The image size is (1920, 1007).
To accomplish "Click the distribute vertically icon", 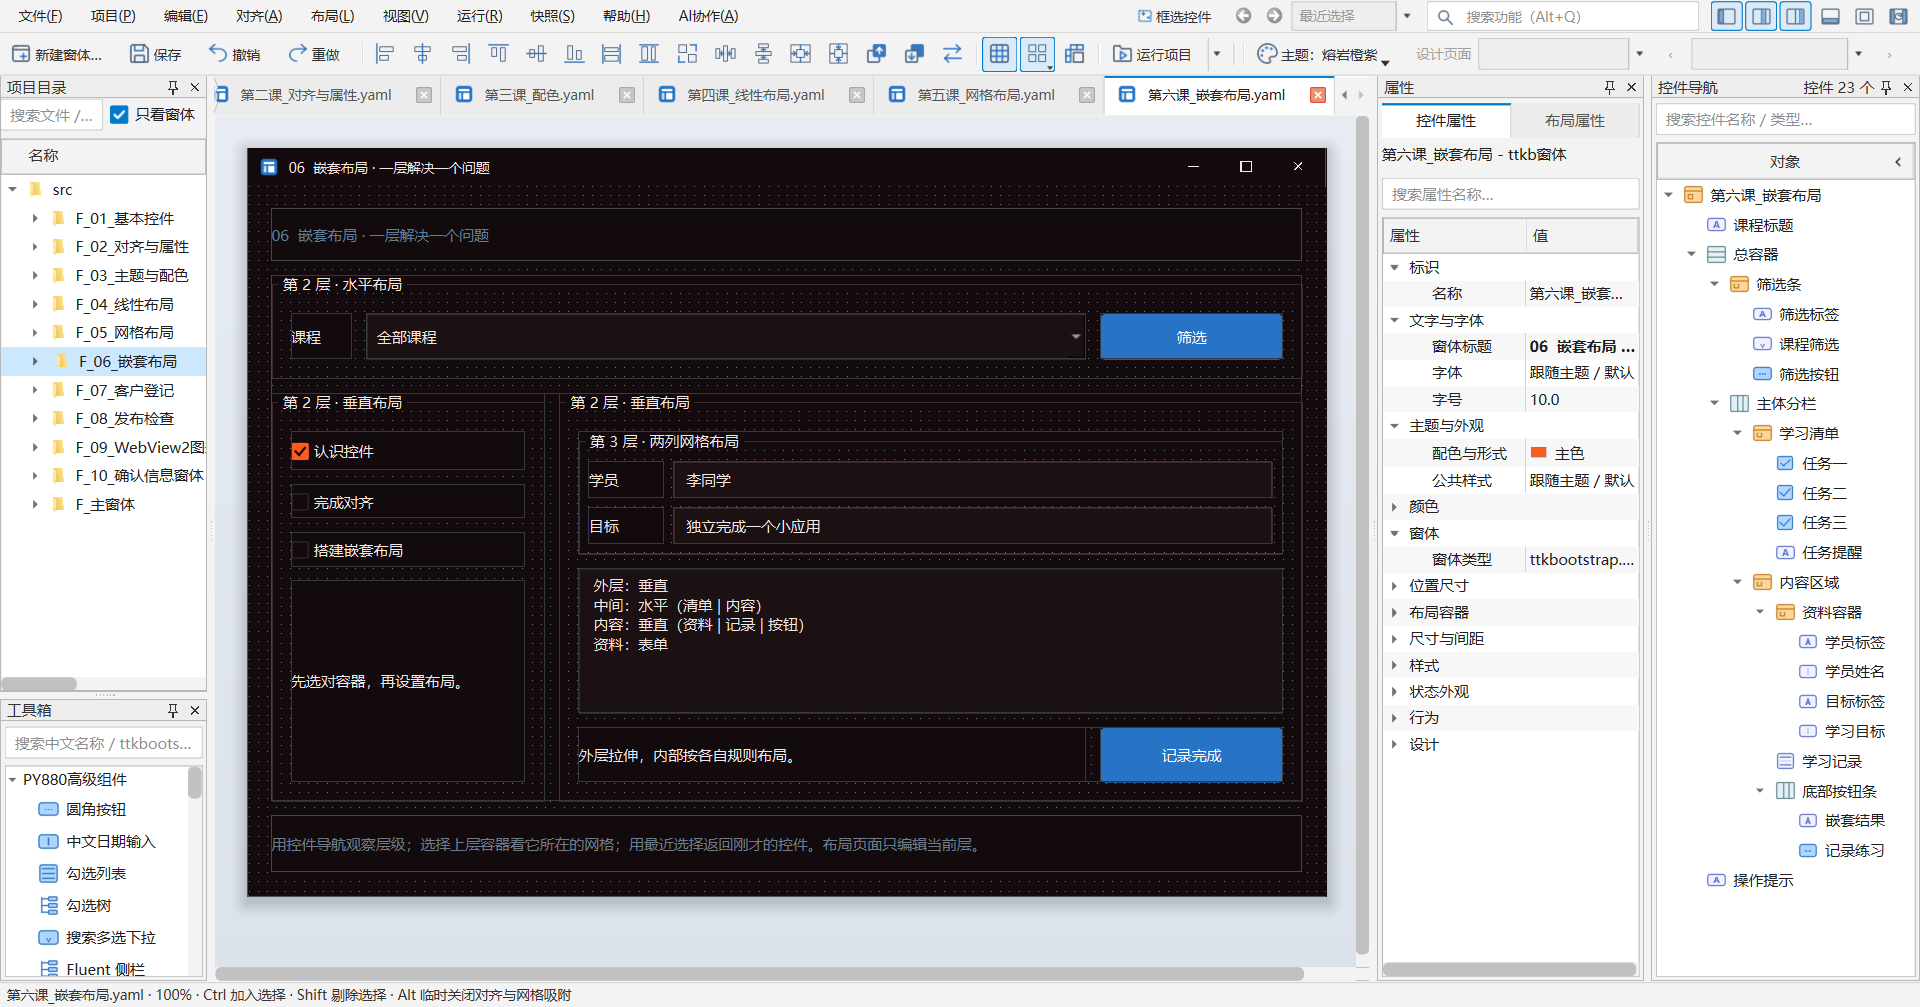I will tap(763, 54).
